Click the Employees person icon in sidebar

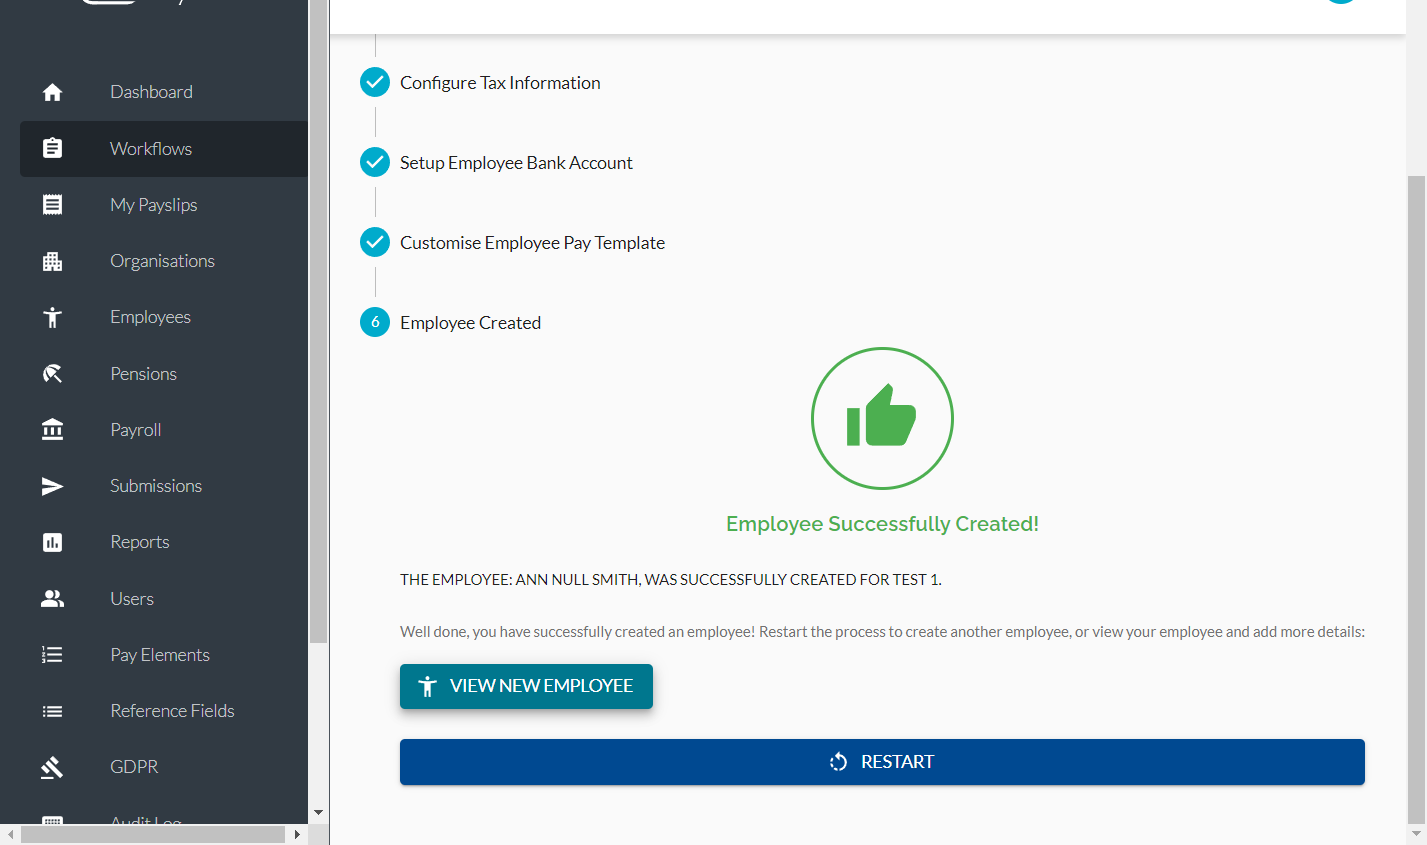point(52,317)
